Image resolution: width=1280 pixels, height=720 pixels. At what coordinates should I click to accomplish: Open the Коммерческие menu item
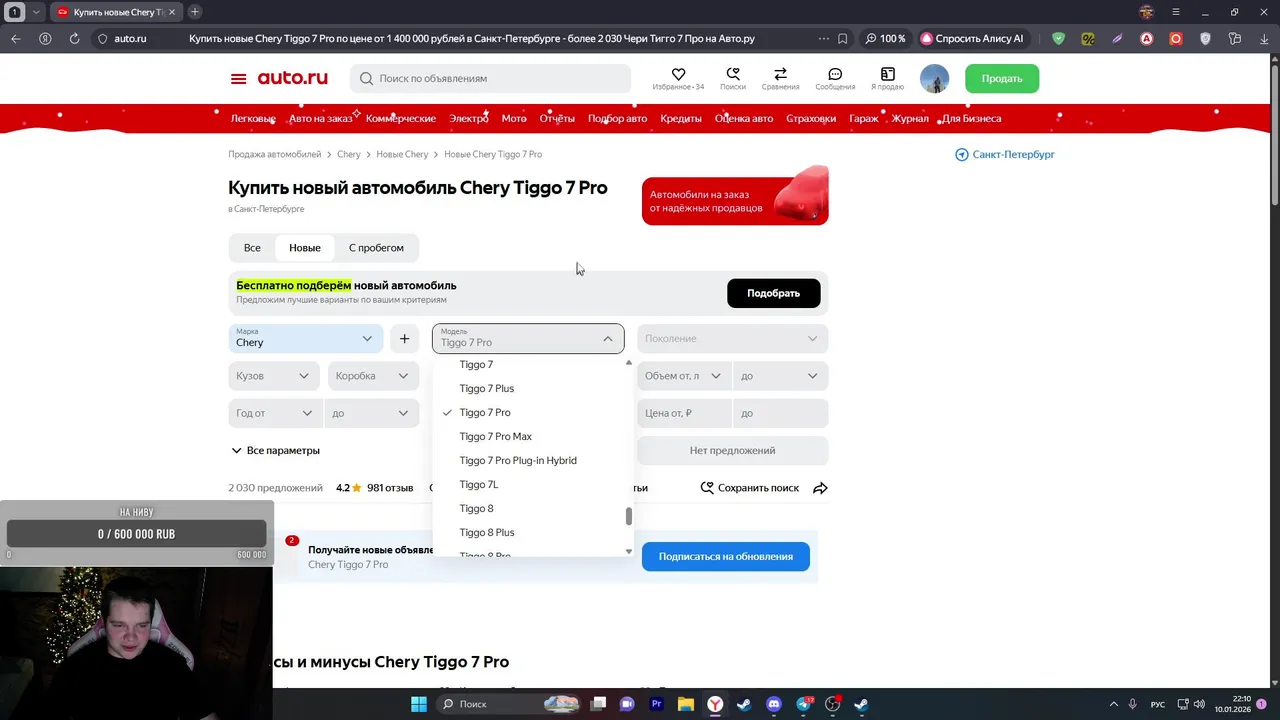coord(401,118)
